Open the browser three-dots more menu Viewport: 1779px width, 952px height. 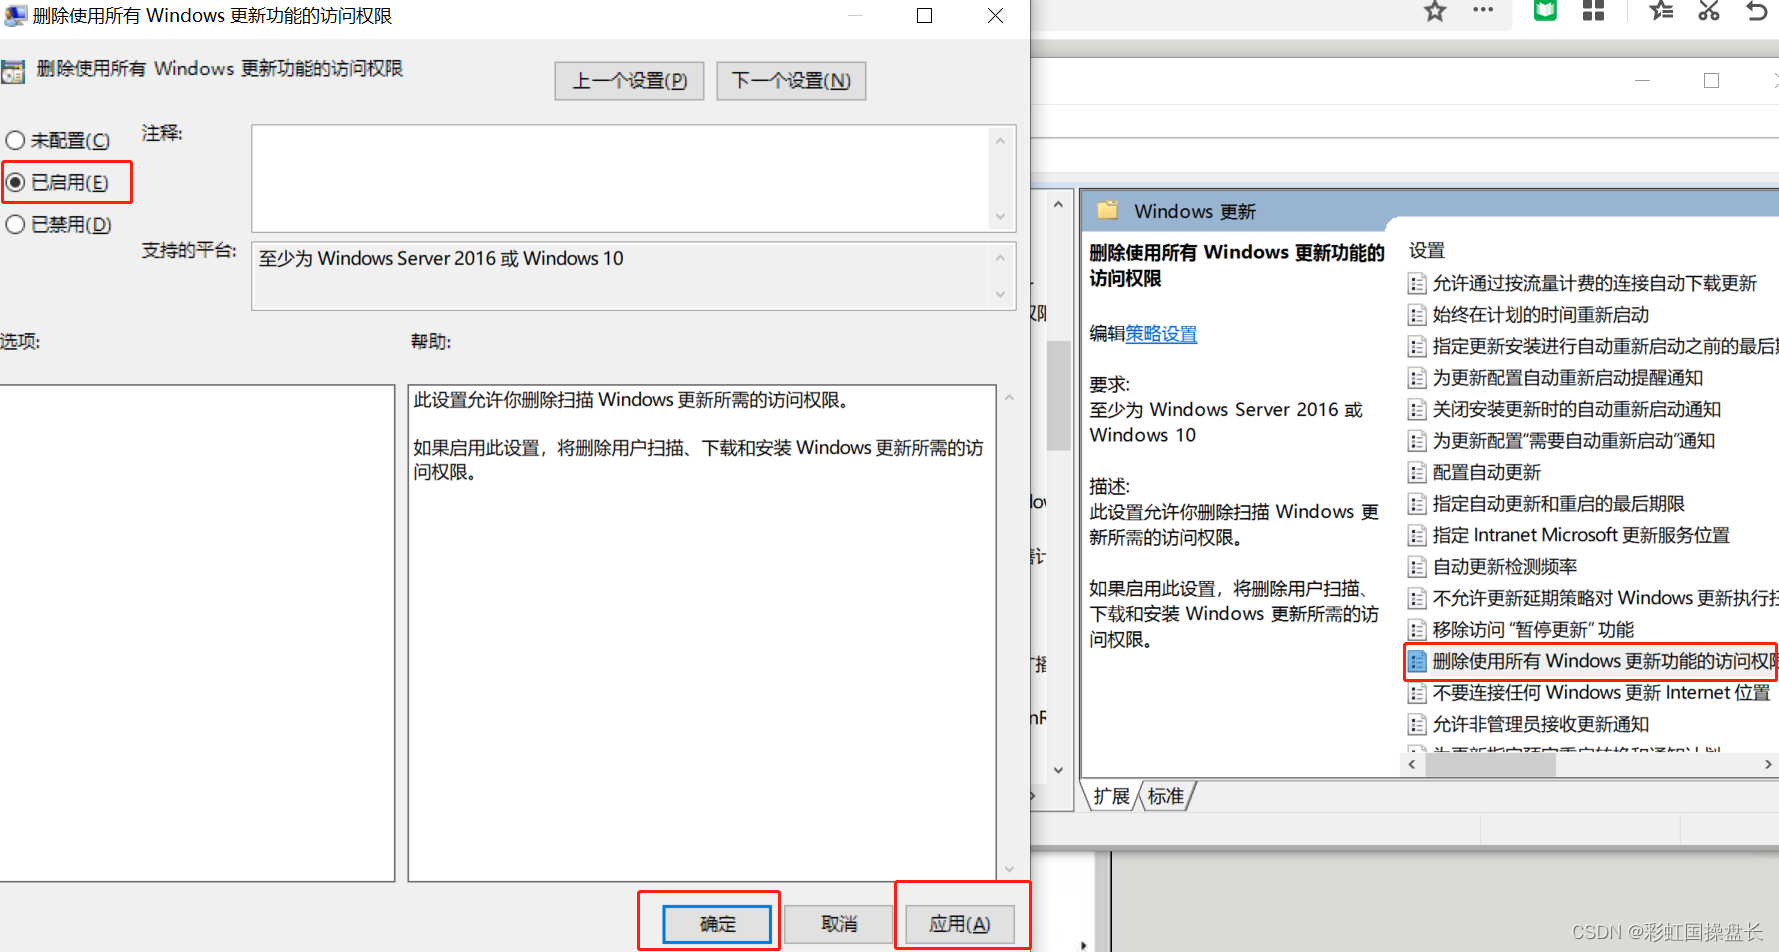coord(1483,10)
